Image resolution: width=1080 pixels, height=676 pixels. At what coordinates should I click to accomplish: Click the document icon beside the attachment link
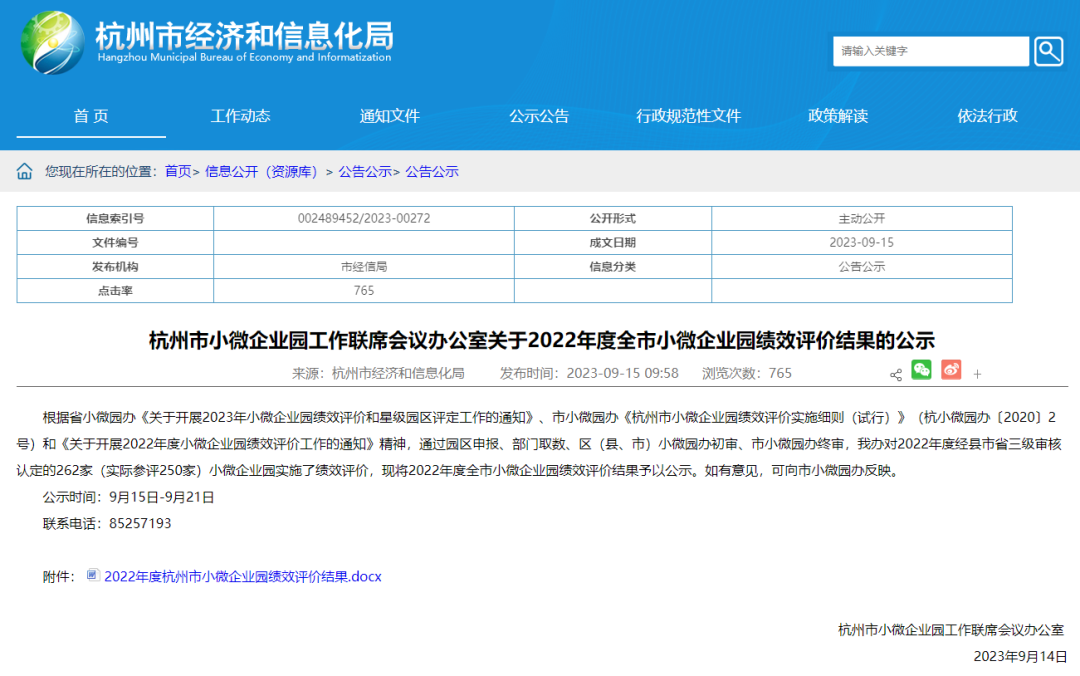pos(91,576)
